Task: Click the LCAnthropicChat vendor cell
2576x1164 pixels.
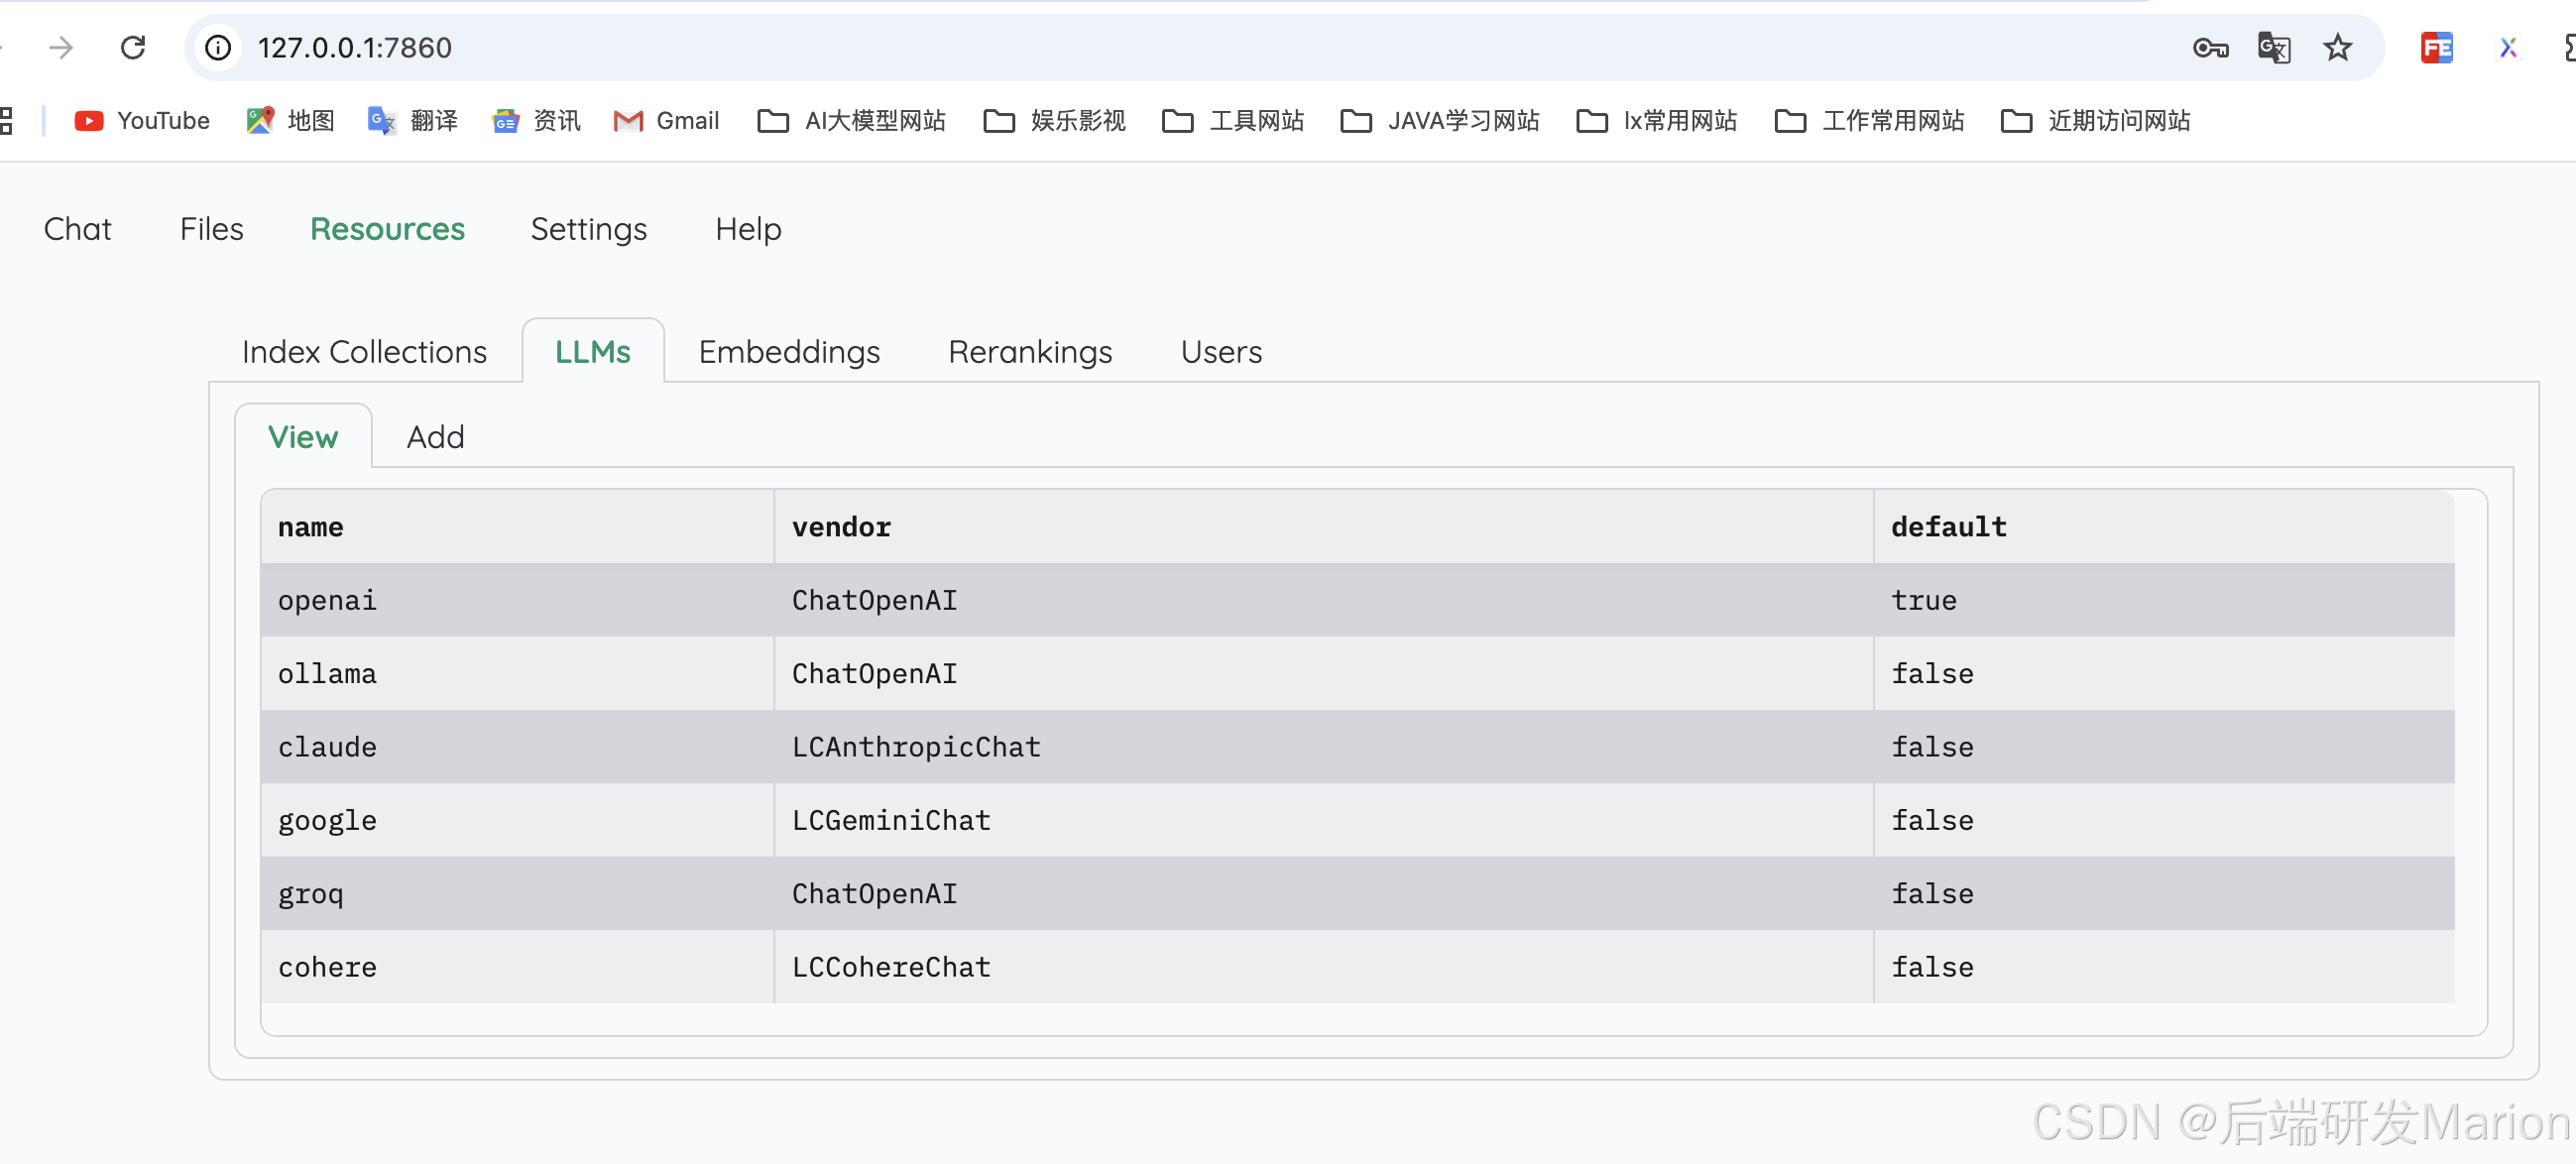Action: point(1323,747)
